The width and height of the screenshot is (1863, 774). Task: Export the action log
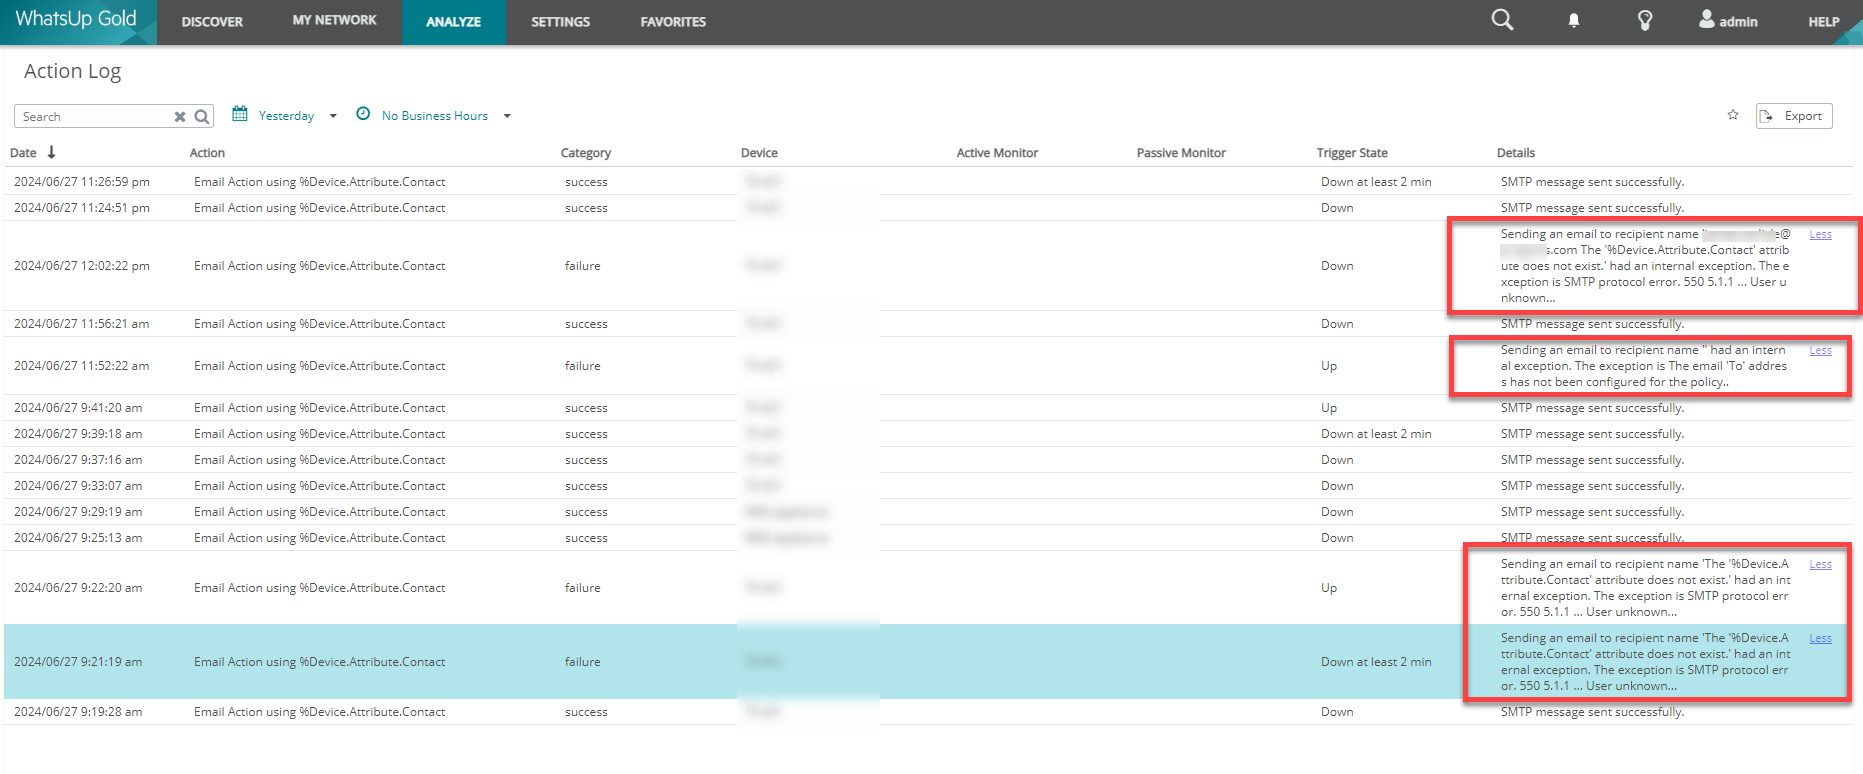click(1794, 116)
